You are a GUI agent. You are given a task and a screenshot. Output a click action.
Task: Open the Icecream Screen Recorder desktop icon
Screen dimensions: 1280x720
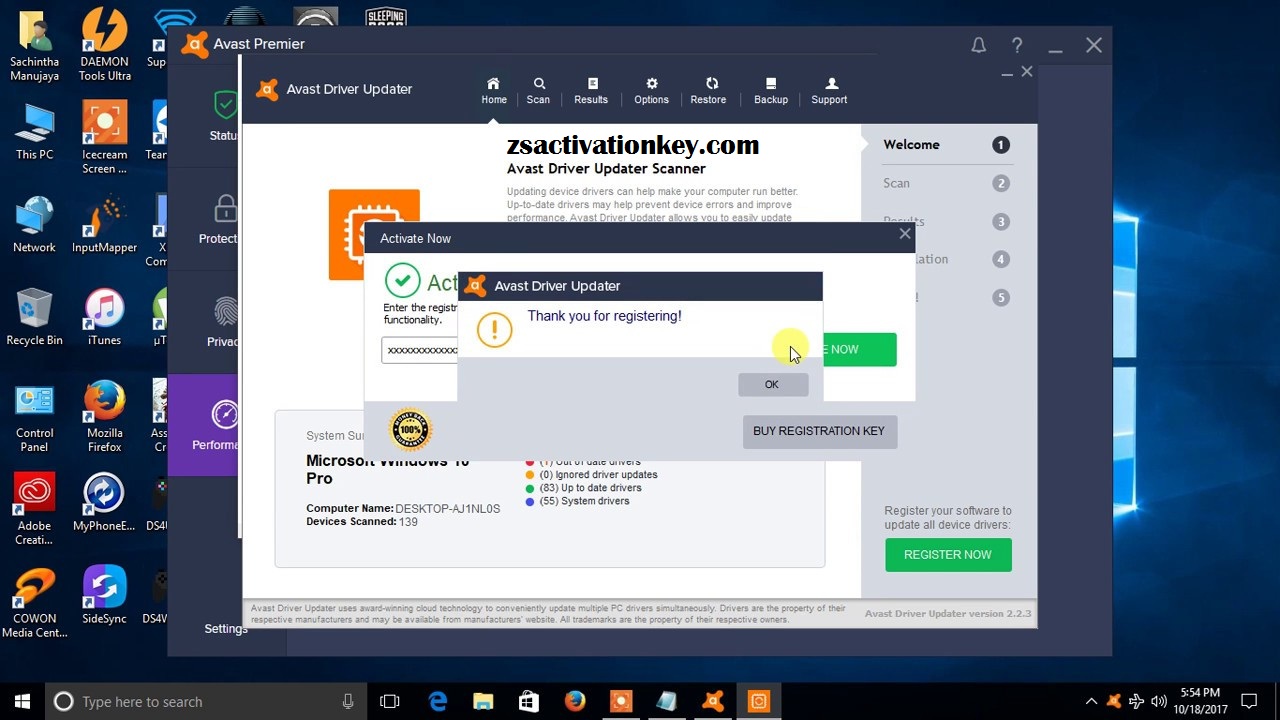pos(104,138)
